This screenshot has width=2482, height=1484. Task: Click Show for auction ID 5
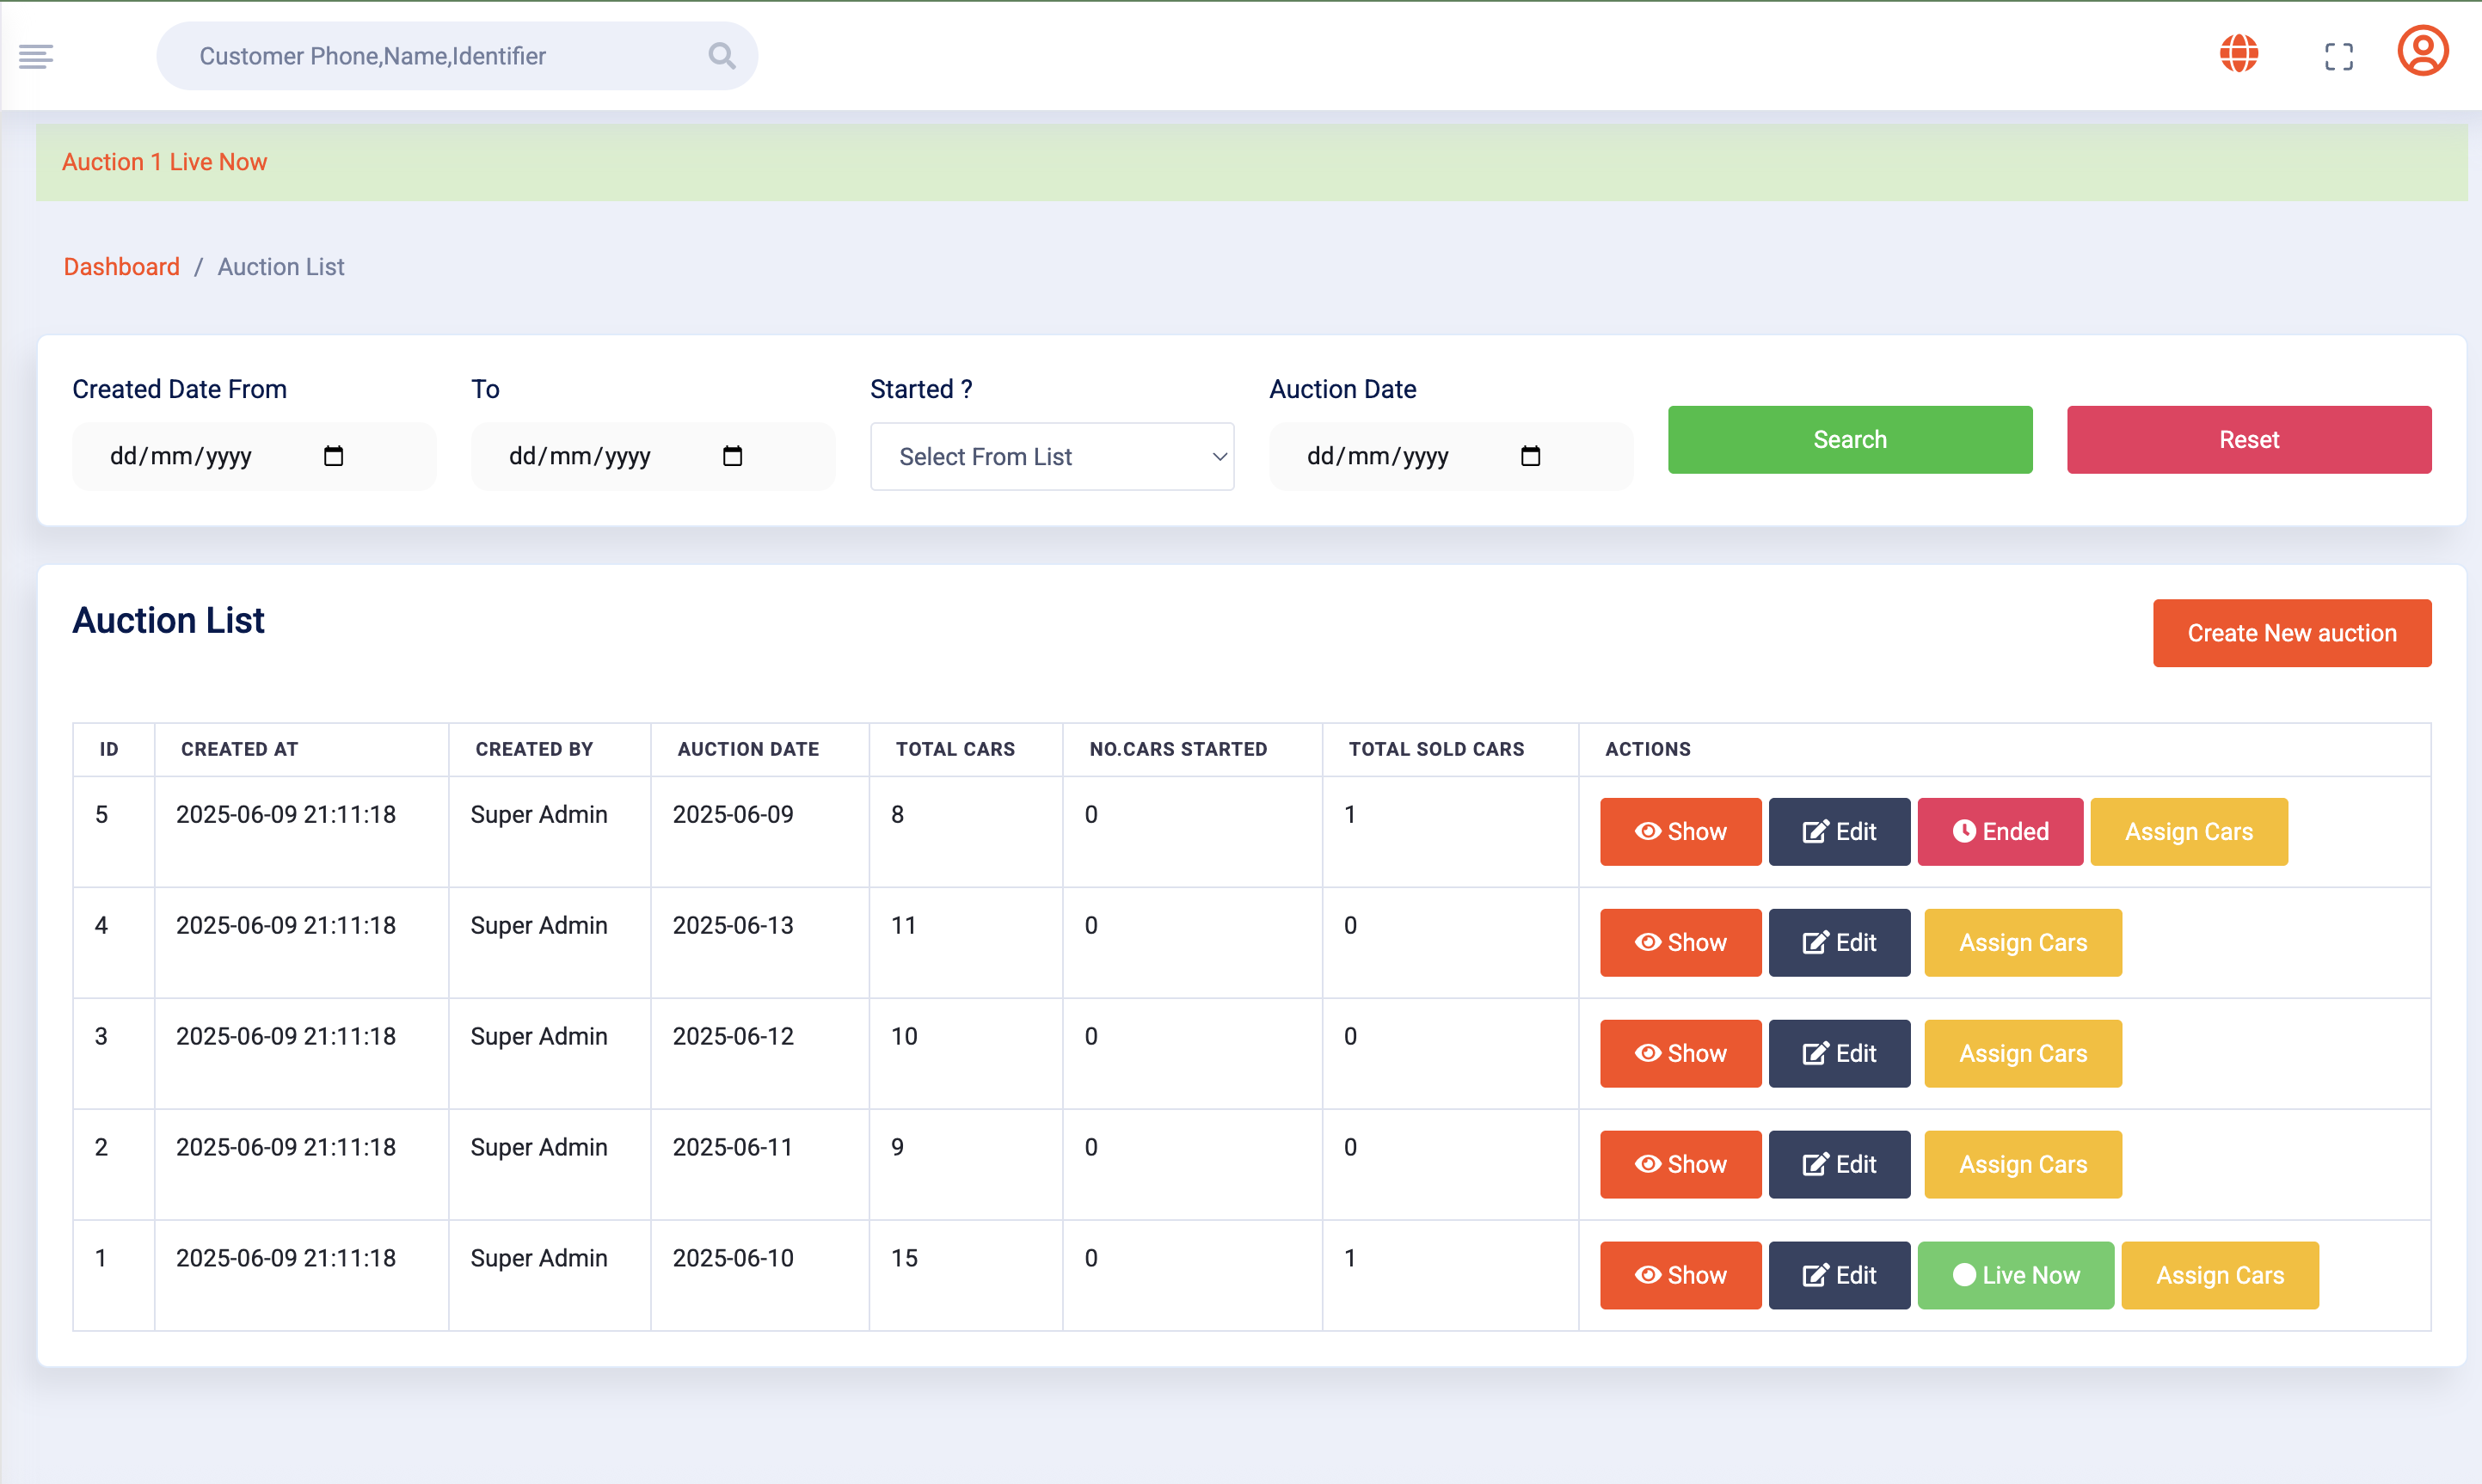coord(1680,831)
